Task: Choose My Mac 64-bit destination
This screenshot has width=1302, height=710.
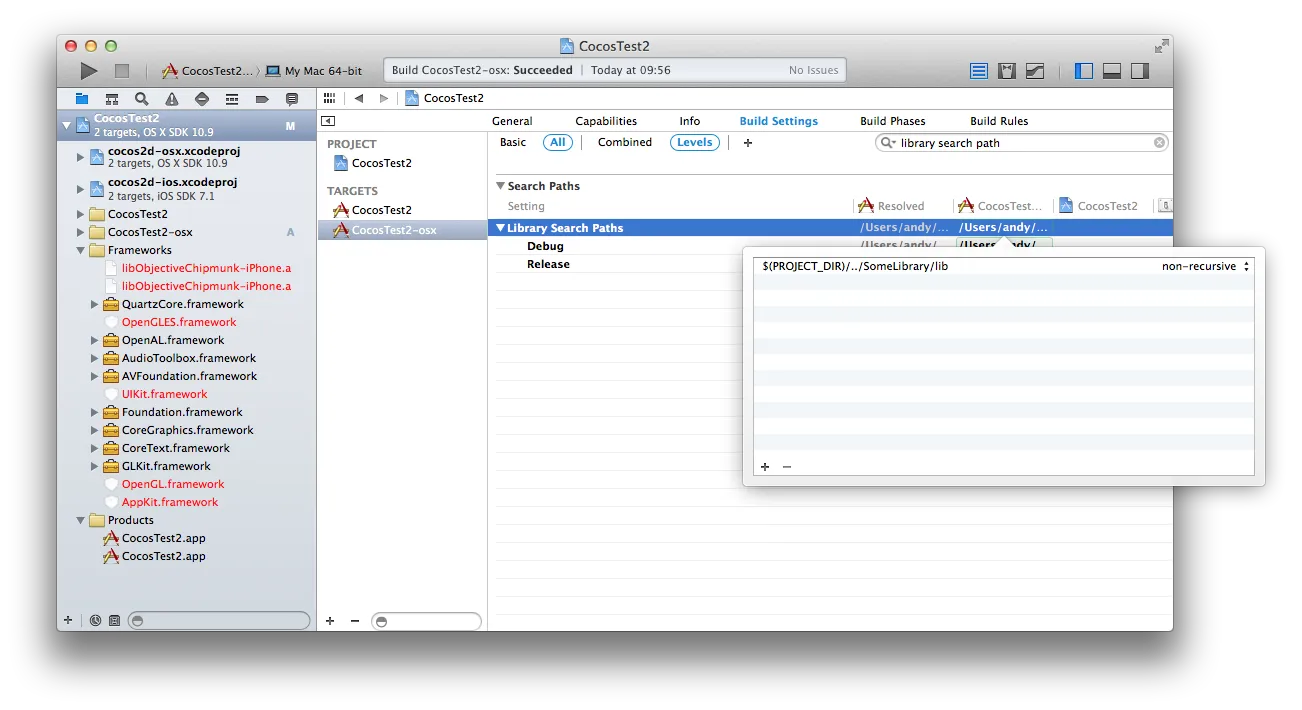Action: click(315, 71)
